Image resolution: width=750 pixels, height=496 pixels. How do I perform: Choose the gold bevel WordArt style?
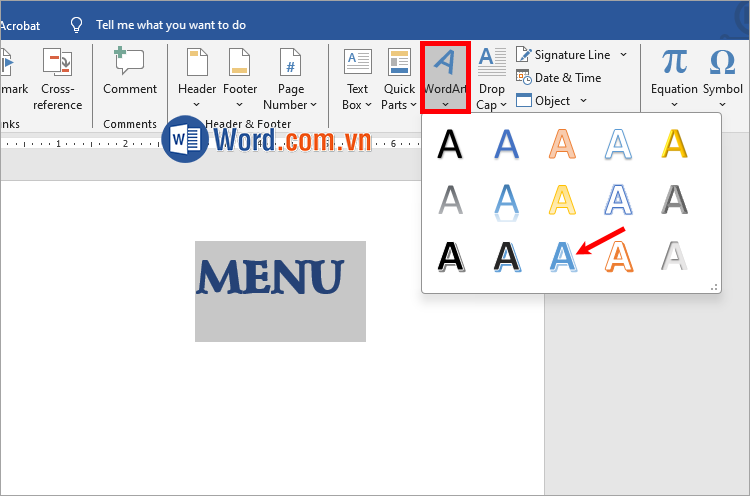(x=674, y=143)
